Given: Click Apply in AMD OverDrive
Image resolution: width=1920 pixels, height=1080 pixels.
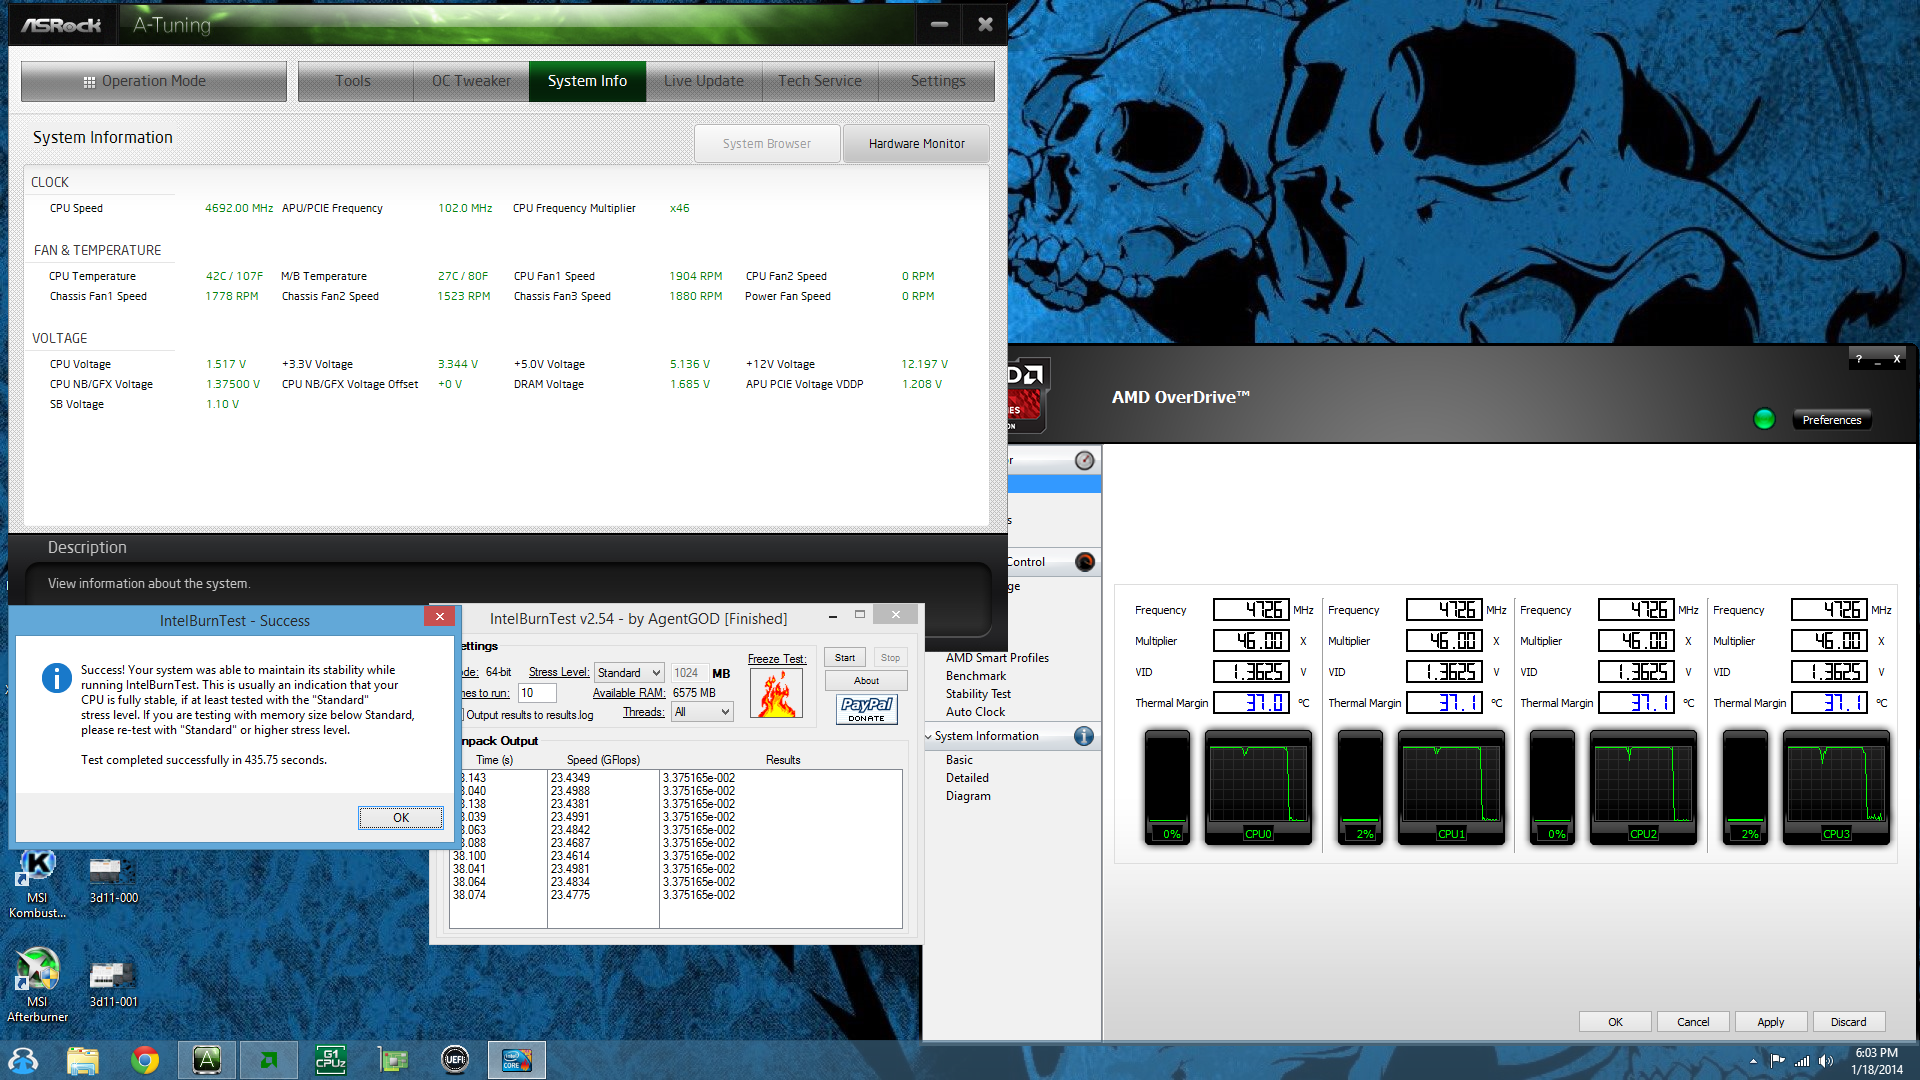Looking at the screenshot, I should [1771, 1022].
